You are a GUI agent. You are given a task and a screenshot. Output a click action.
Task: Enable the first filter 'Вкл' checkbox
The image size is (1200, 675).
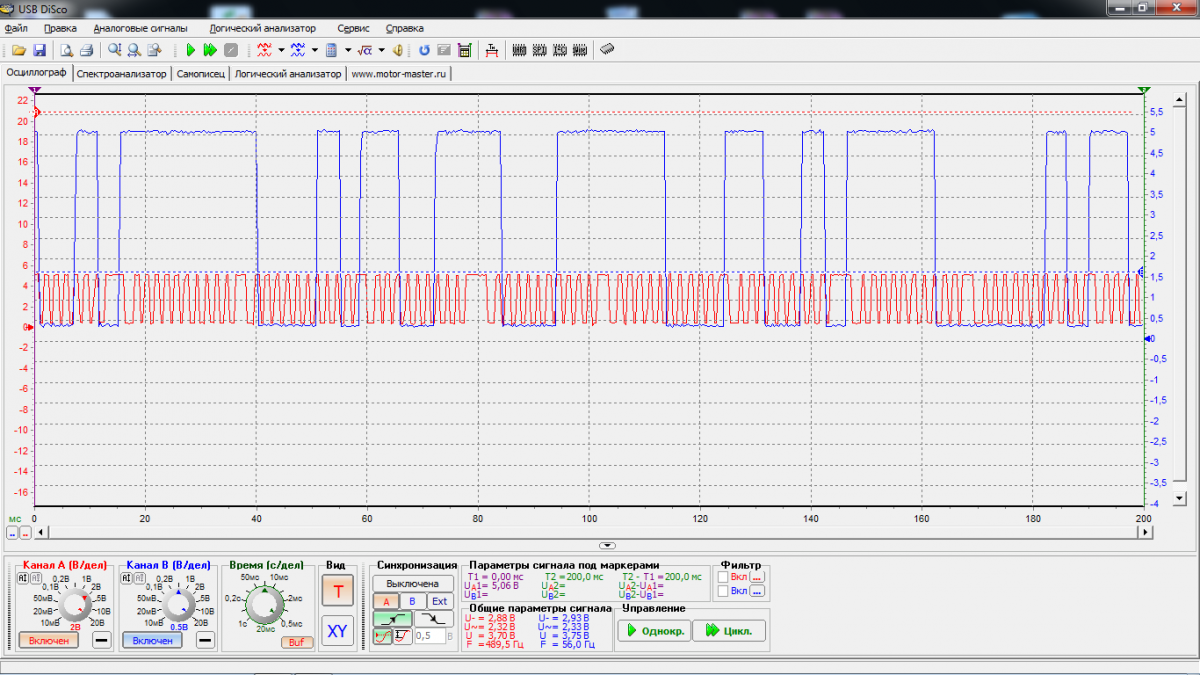(x=723, y=577)
